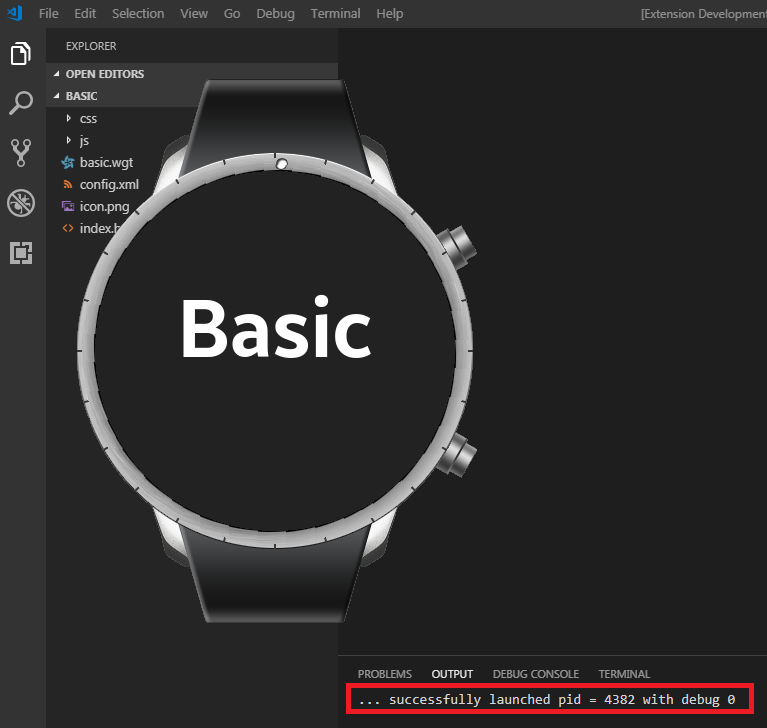This screenshot has height=728, width=767.
Task: Expand the js folder
Action: [x=84, y=141]
